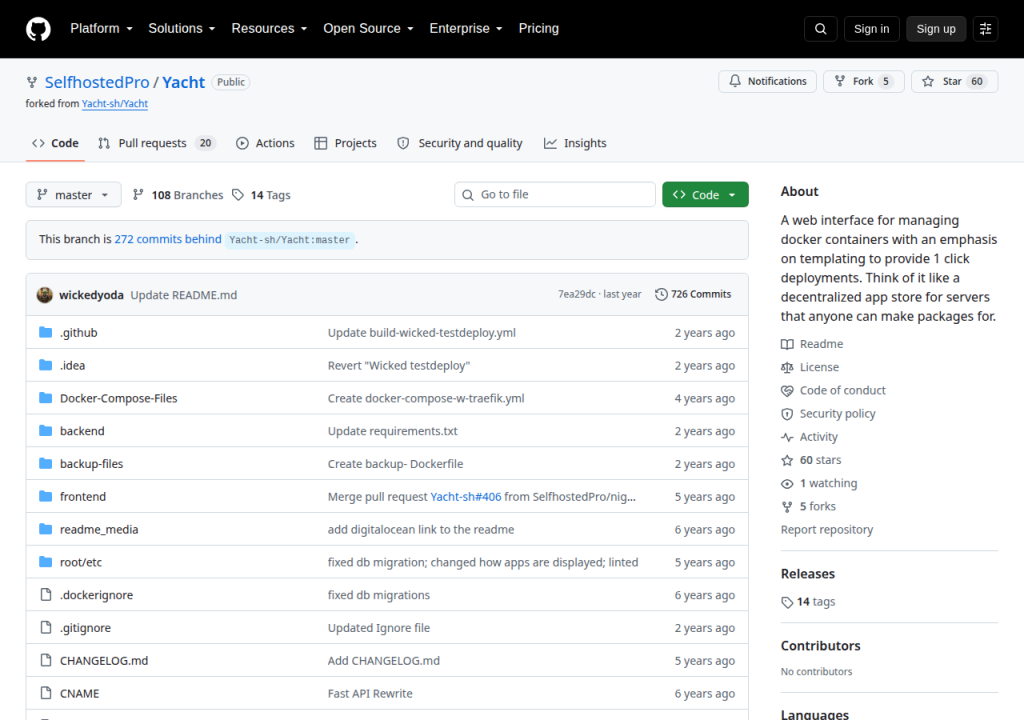The height and width of the screenshot is (720, 1024).
Task: Click the pulse icon beside Activity
Action: click(787, 437)
